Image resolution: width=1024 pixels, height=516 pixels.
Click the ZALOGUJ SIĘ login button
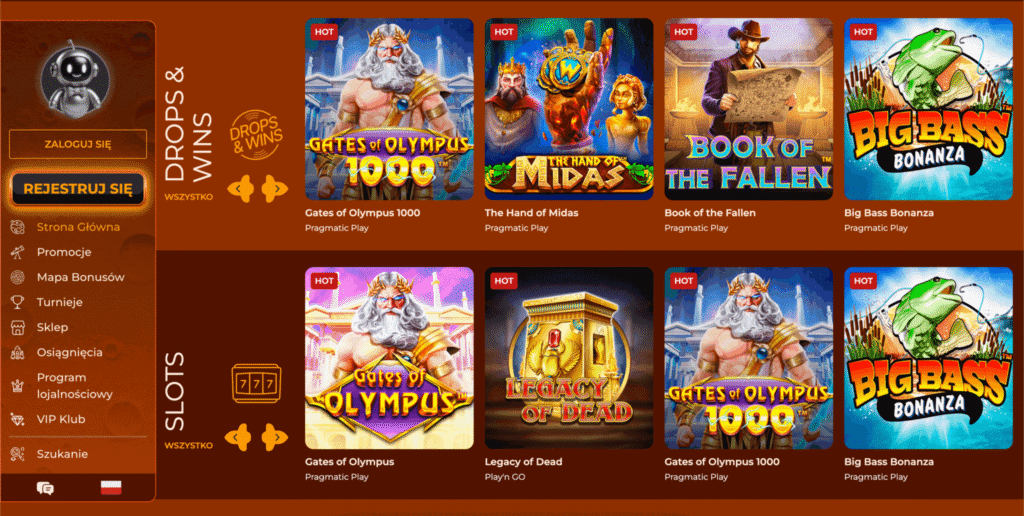click(x=78, y=144)
